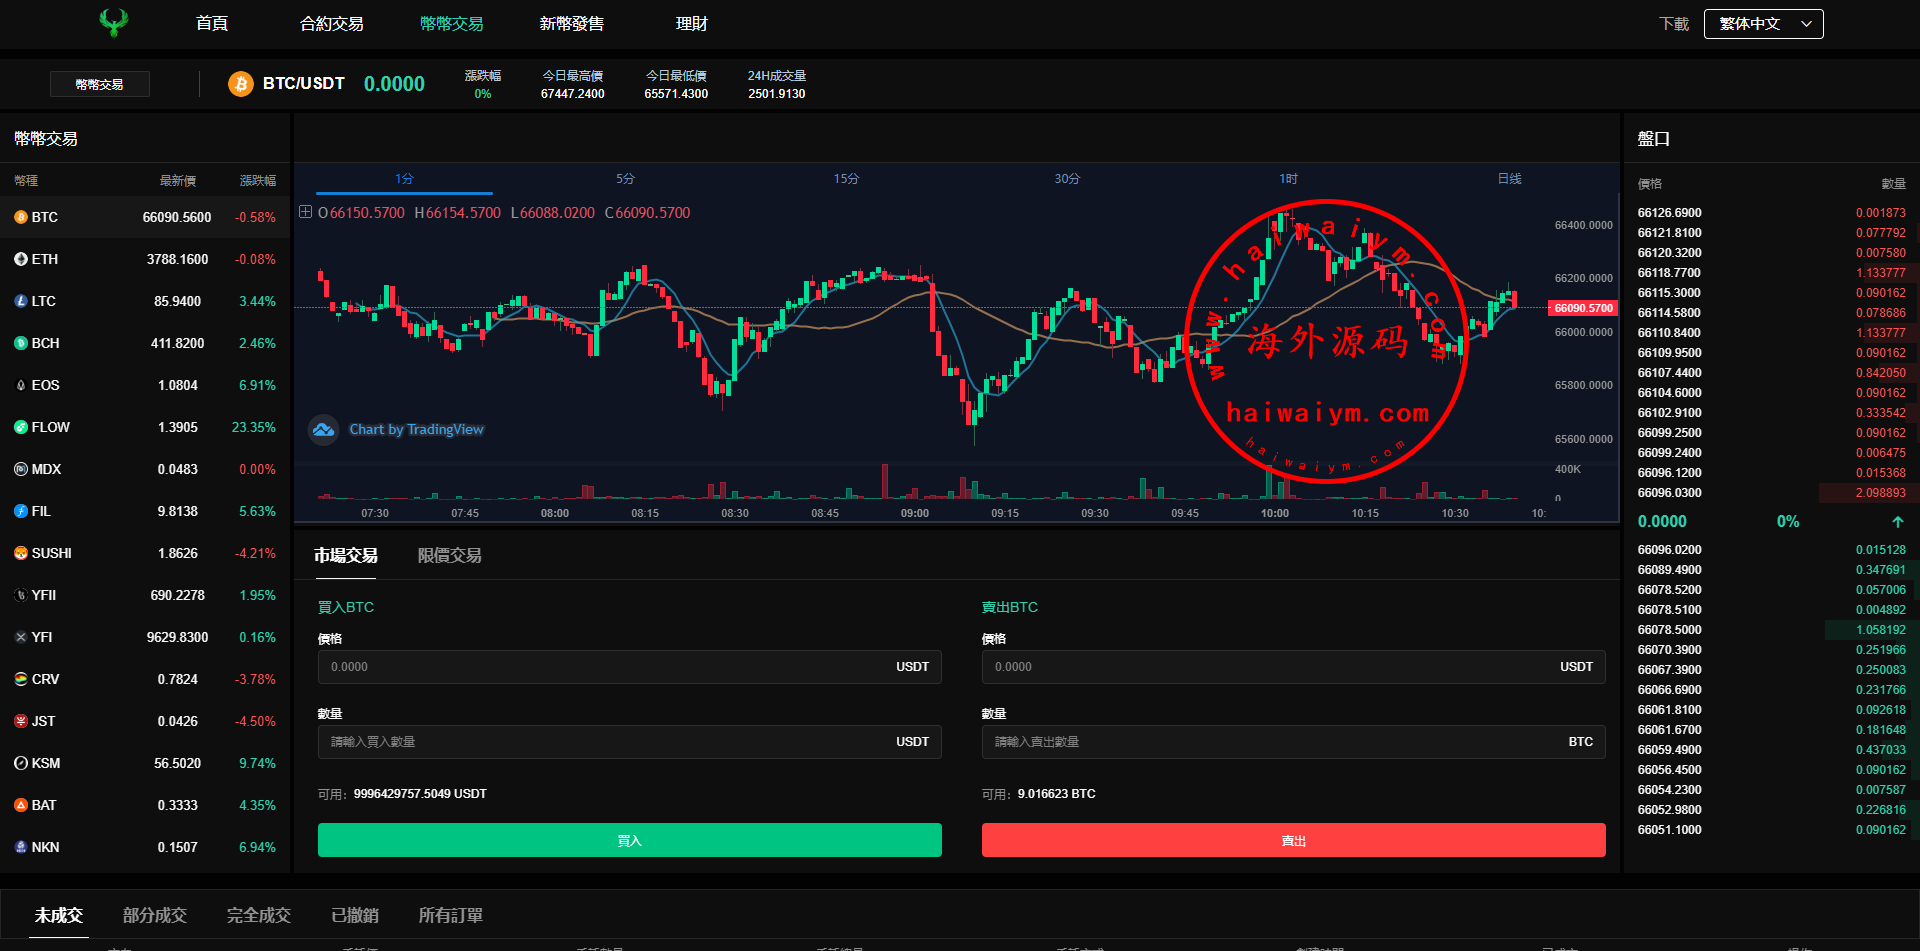
Task: Click the green up arrow in order book
Action: point(1897,522)
